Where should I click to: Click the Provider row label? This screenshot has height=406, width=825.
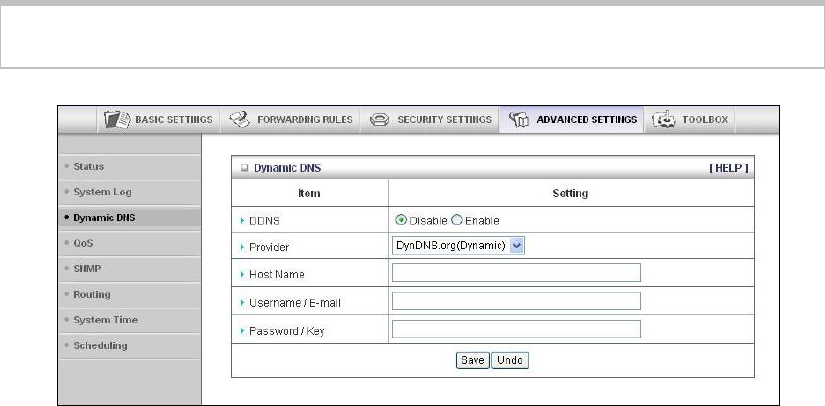click(x=269, y=247)
